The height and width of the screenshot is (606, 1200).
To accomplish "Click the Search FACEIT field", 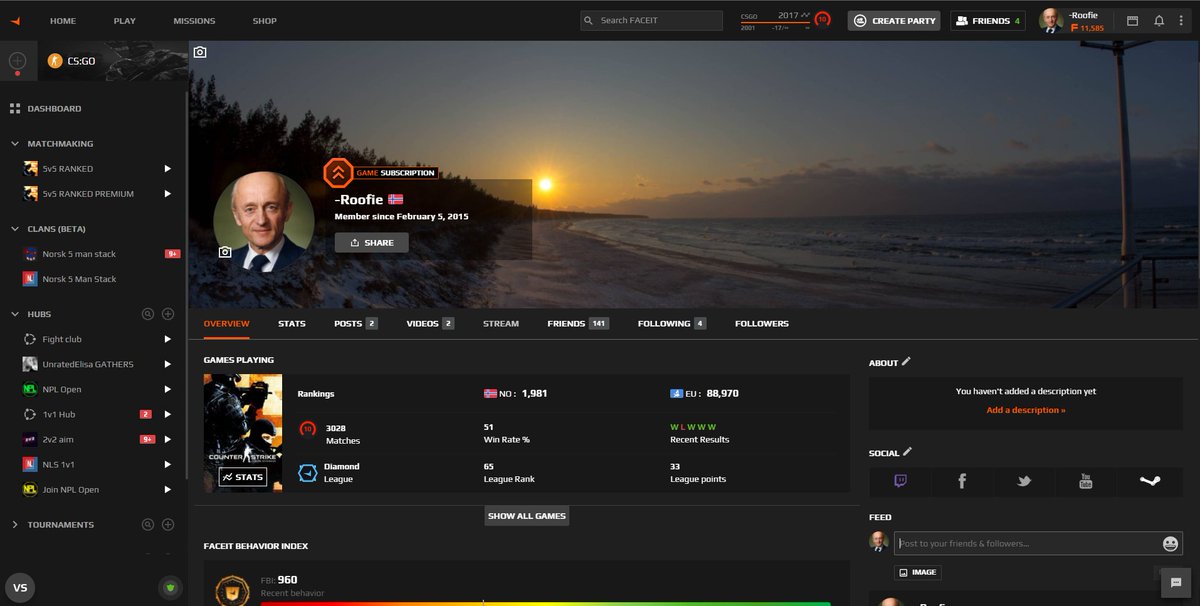I will (651, 20).
